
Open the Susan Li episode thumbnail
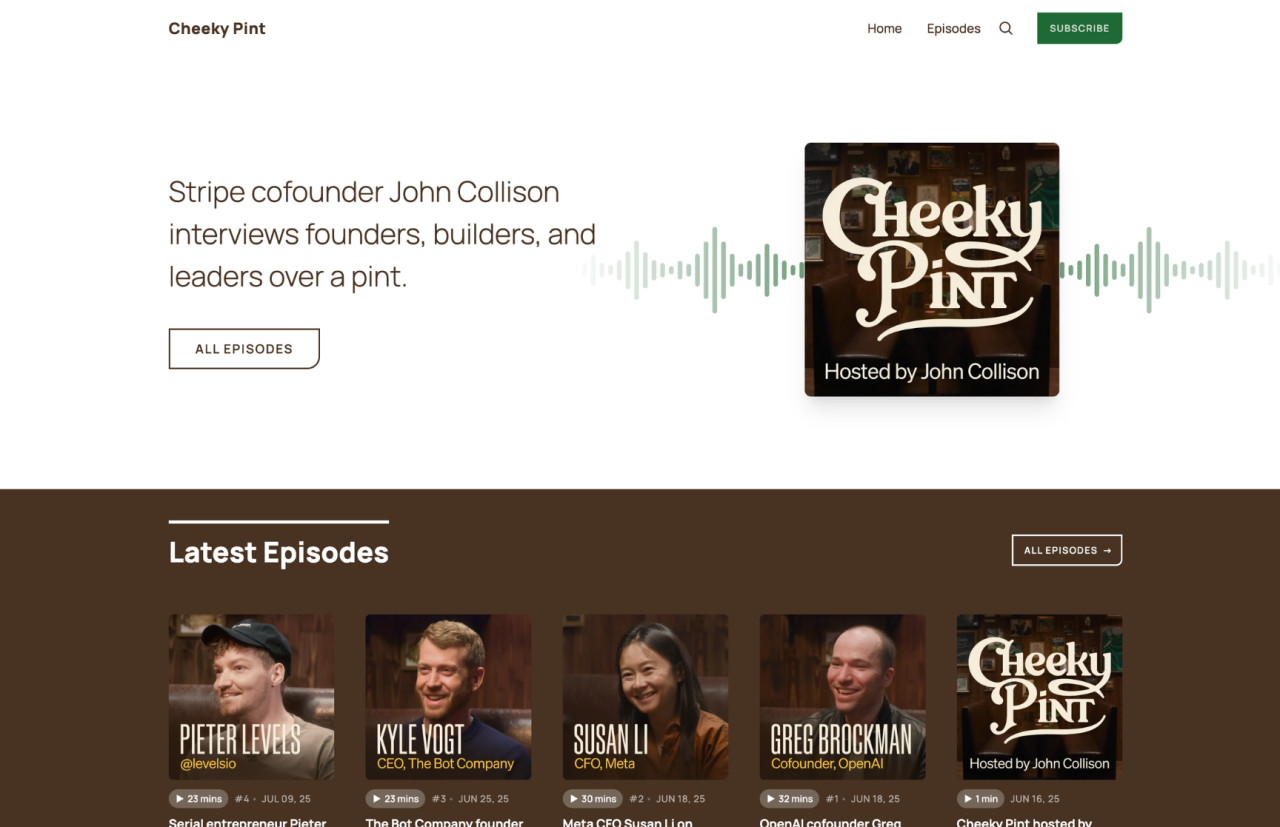coord(646,697)
